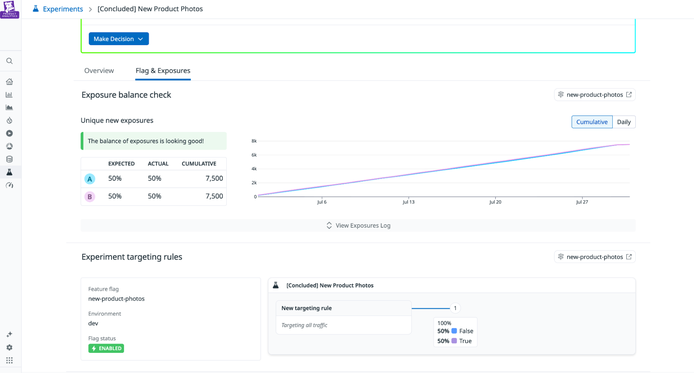The image size is (694, 373).
Task: Click the expand arrows icon beside View Exposures Log
Action: click(x=329, y=226)
